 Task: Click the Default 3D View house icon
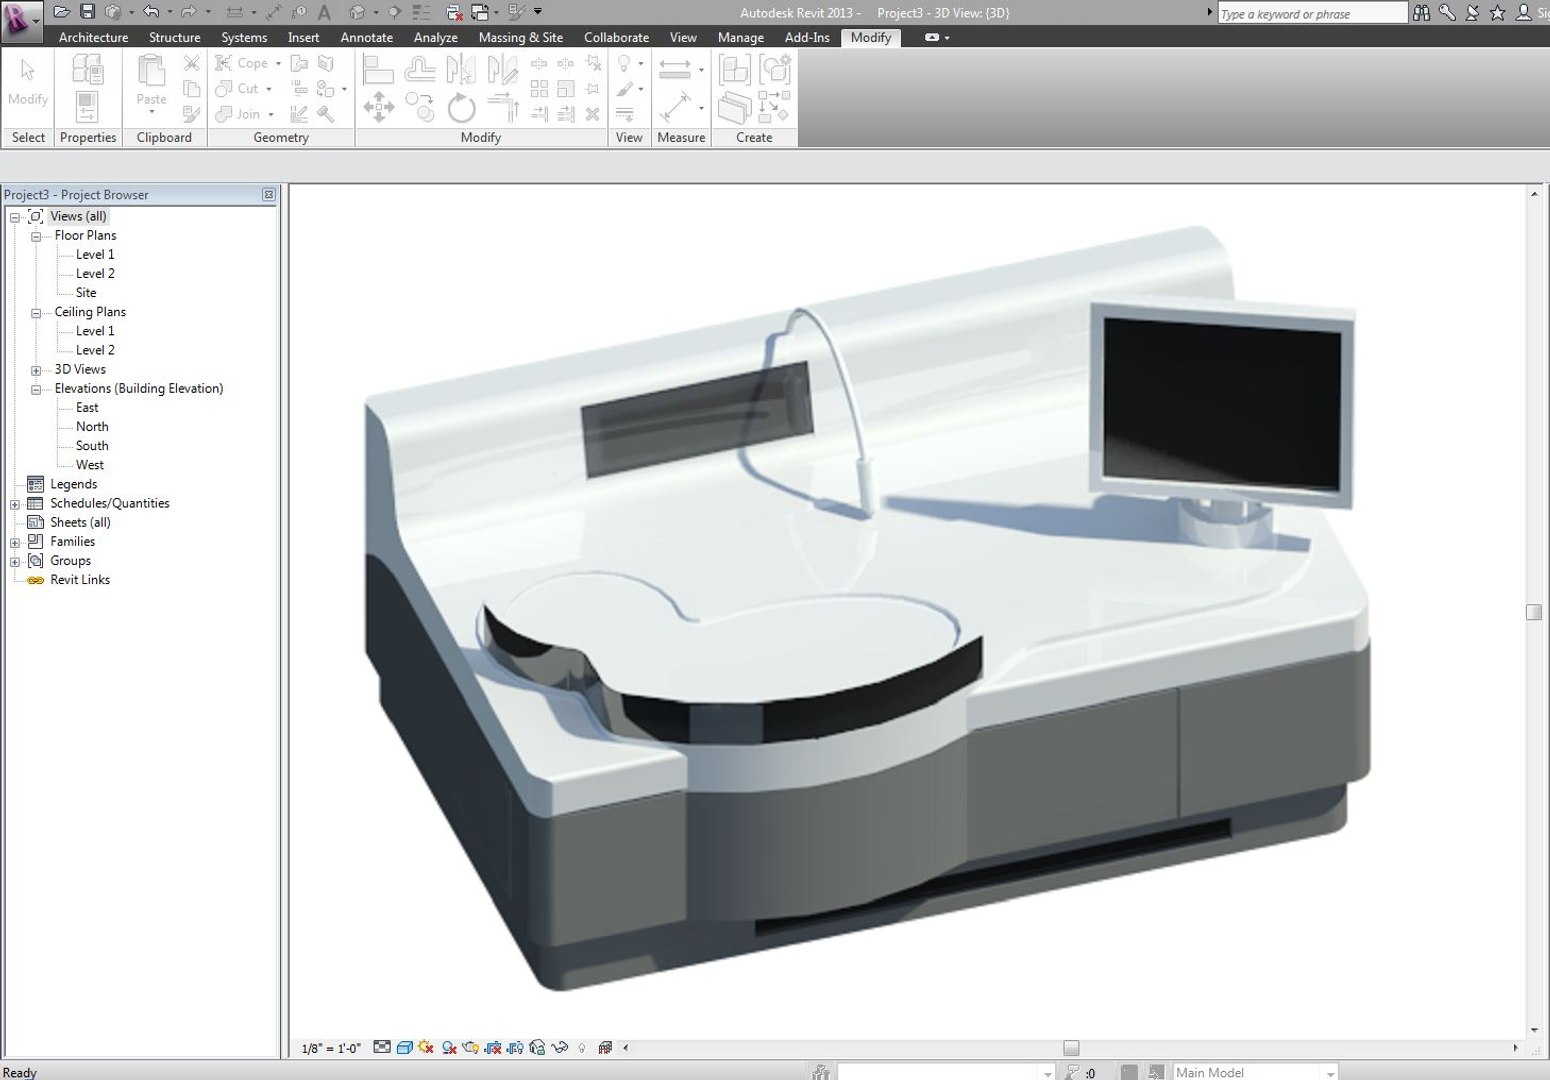tap(357, 12)
